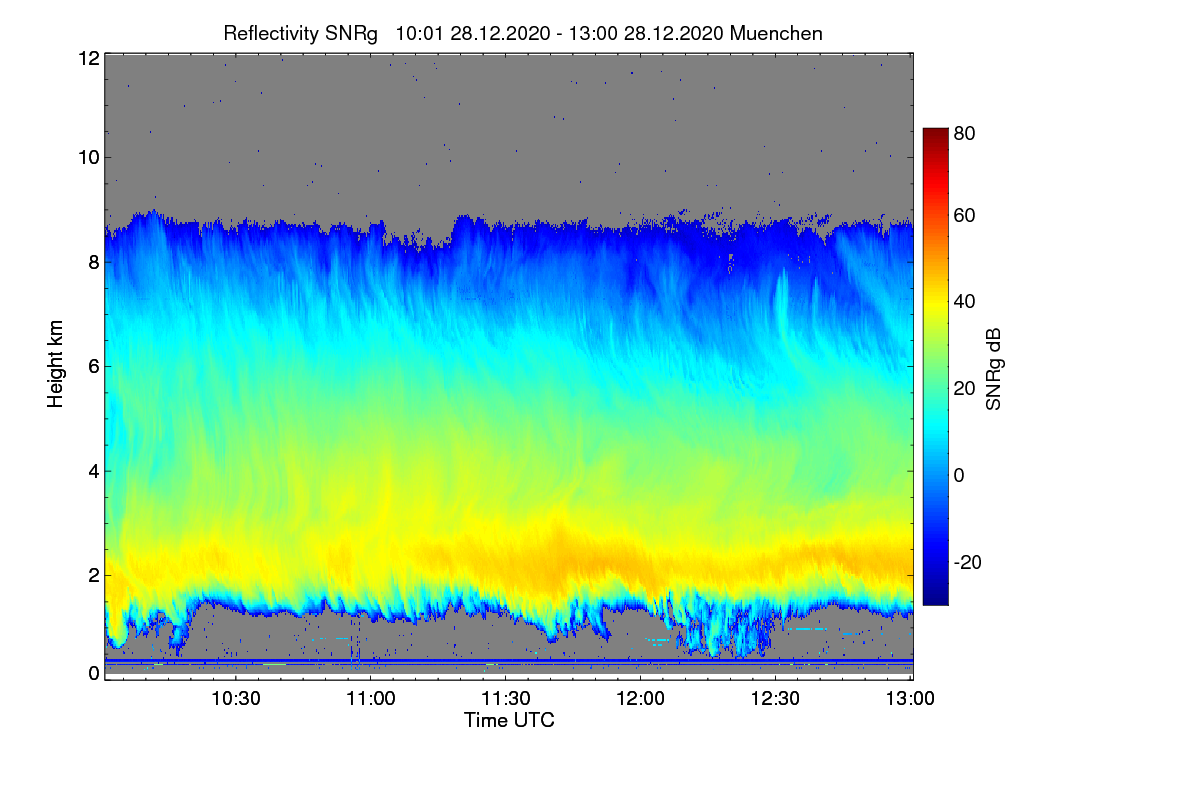Click colorbar value '40'

click(964, 302)
